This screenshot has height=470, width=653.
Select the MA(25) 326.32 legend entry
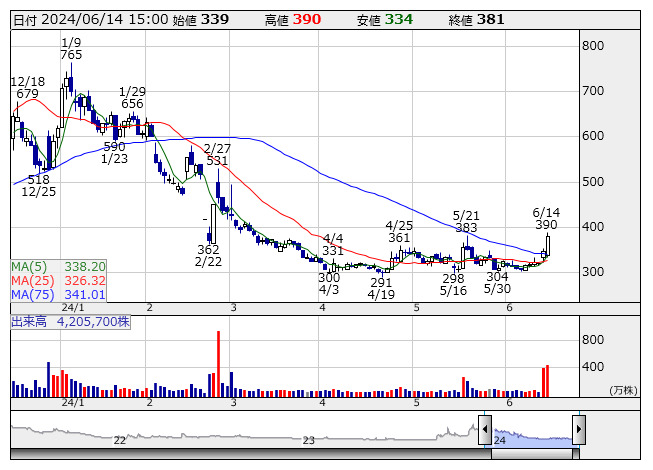click(x=58, y=281)
